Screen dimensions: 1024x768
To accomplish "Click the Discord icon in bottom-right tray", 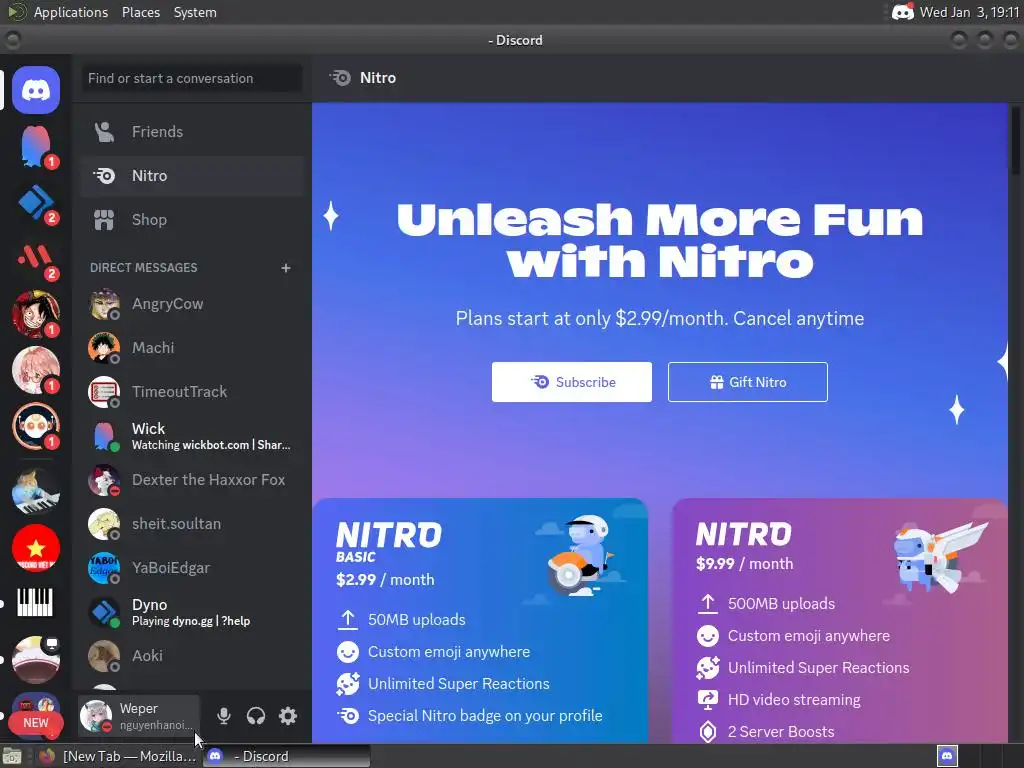I will [948, 756].
